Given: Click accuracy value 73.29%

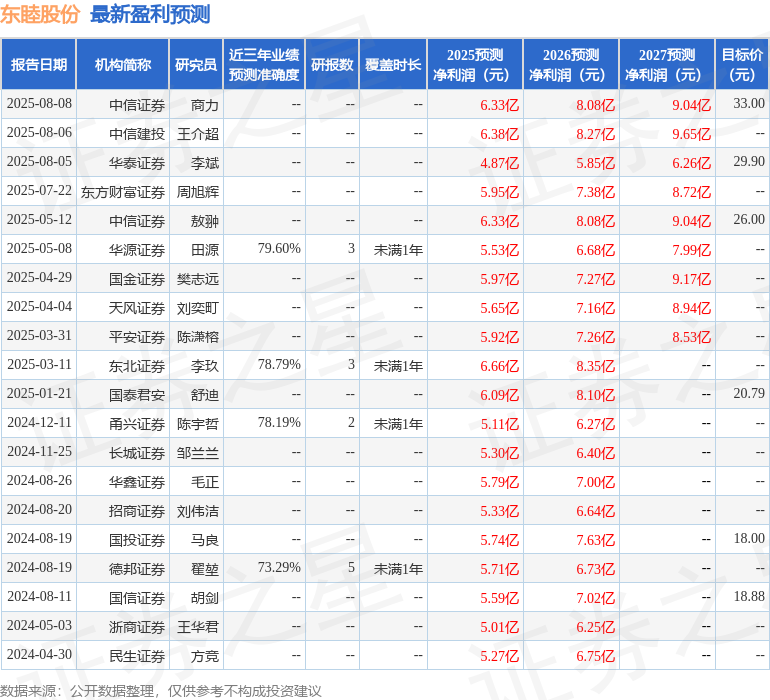Looking at the screenshot, I should pyautogui.click(x=279, y=567).
